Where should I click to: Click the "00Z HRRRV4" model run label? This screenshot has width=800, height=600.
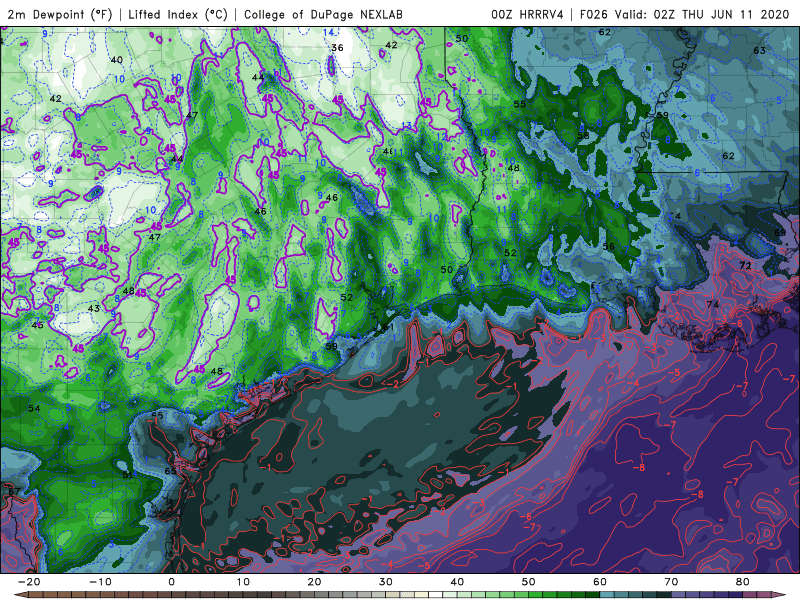point(528,14)
